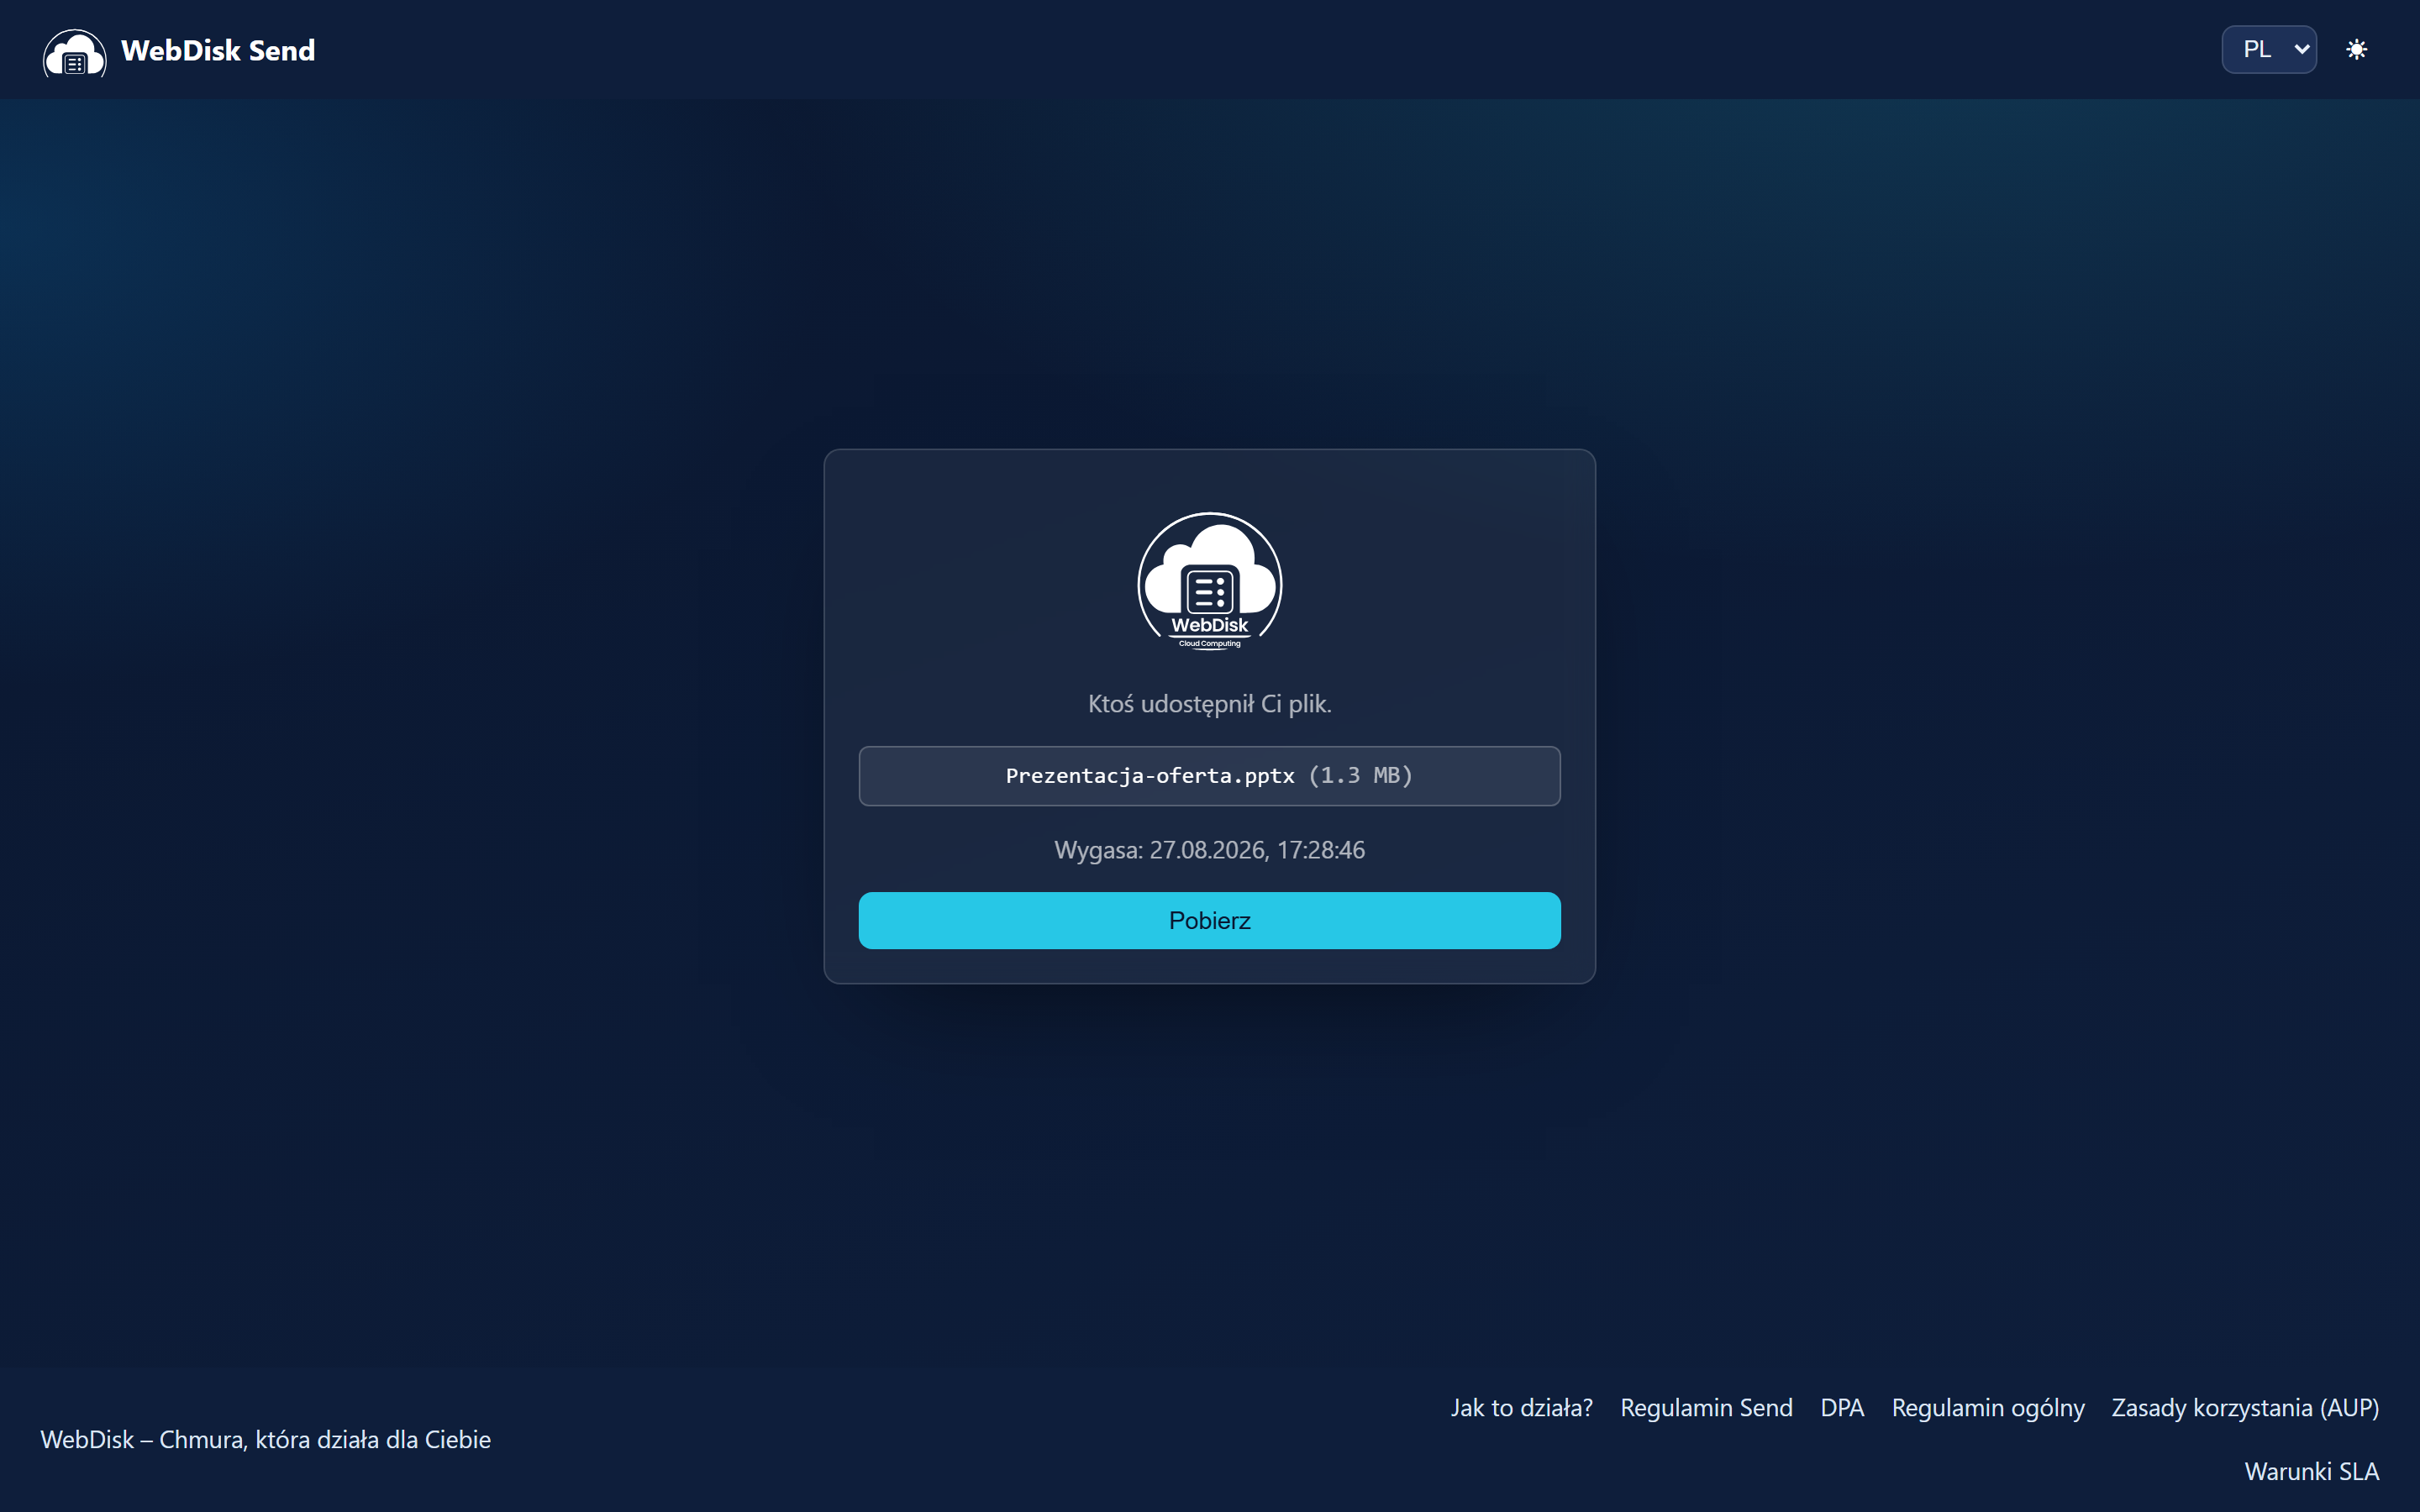The width and height of the screenshot is (2420, 1512).
Task: Open the PL language dropdown
Action: click(2268, 49)
